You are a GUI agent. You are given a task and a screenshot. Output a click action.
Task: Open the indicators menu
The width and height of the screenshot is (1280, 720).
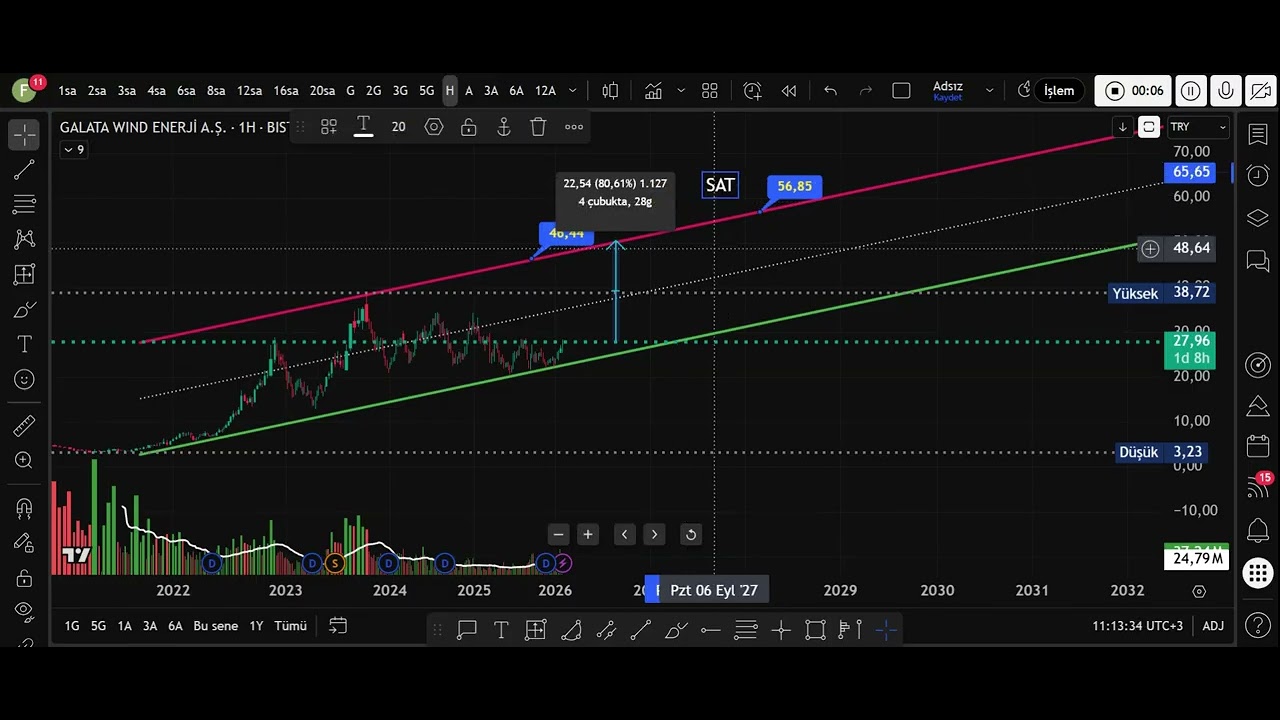pyautogui.click(x=654, y=91)
